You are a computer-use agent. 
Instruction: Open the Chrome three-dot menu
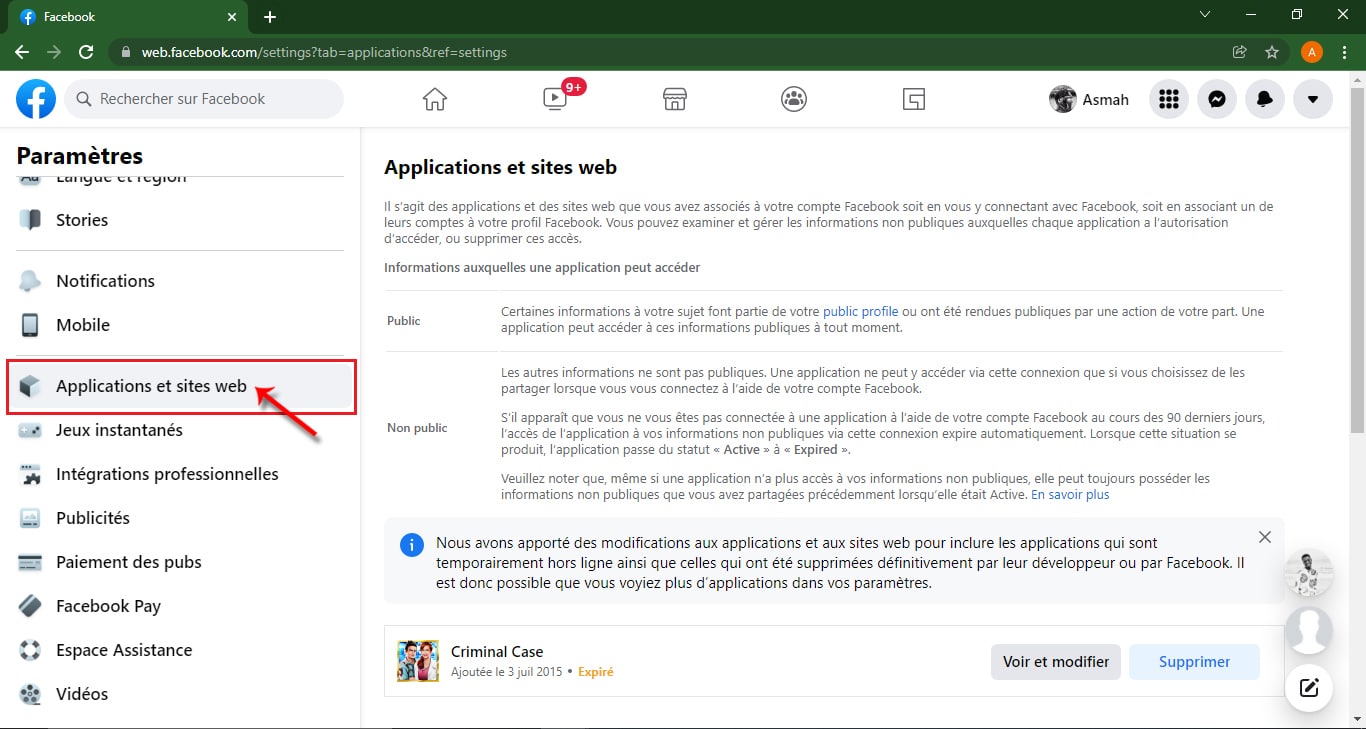click(x=1345, y=52)
